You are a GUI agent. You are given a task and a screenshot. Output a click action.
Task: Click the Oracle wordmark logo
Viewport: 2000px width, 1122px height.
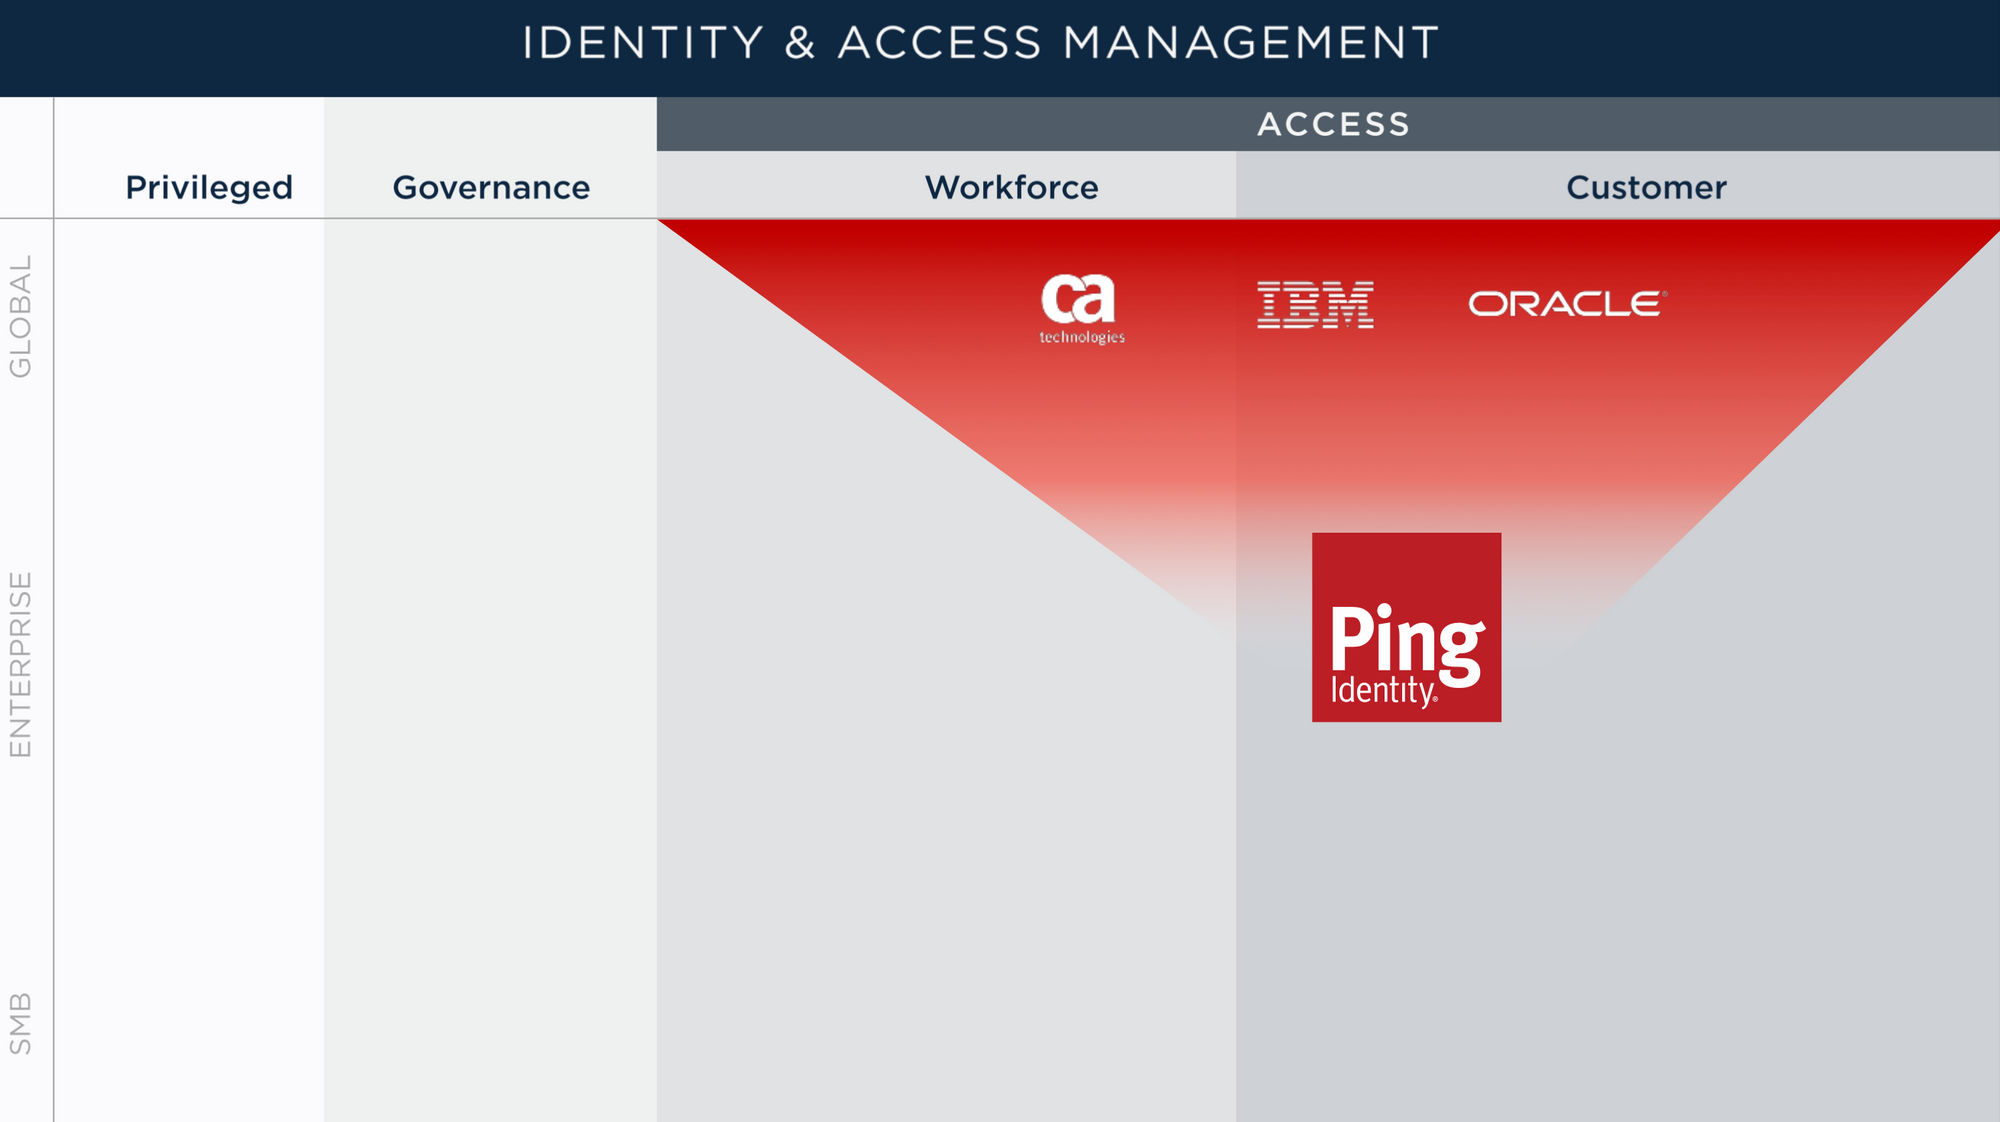(x=1567, y=303)
